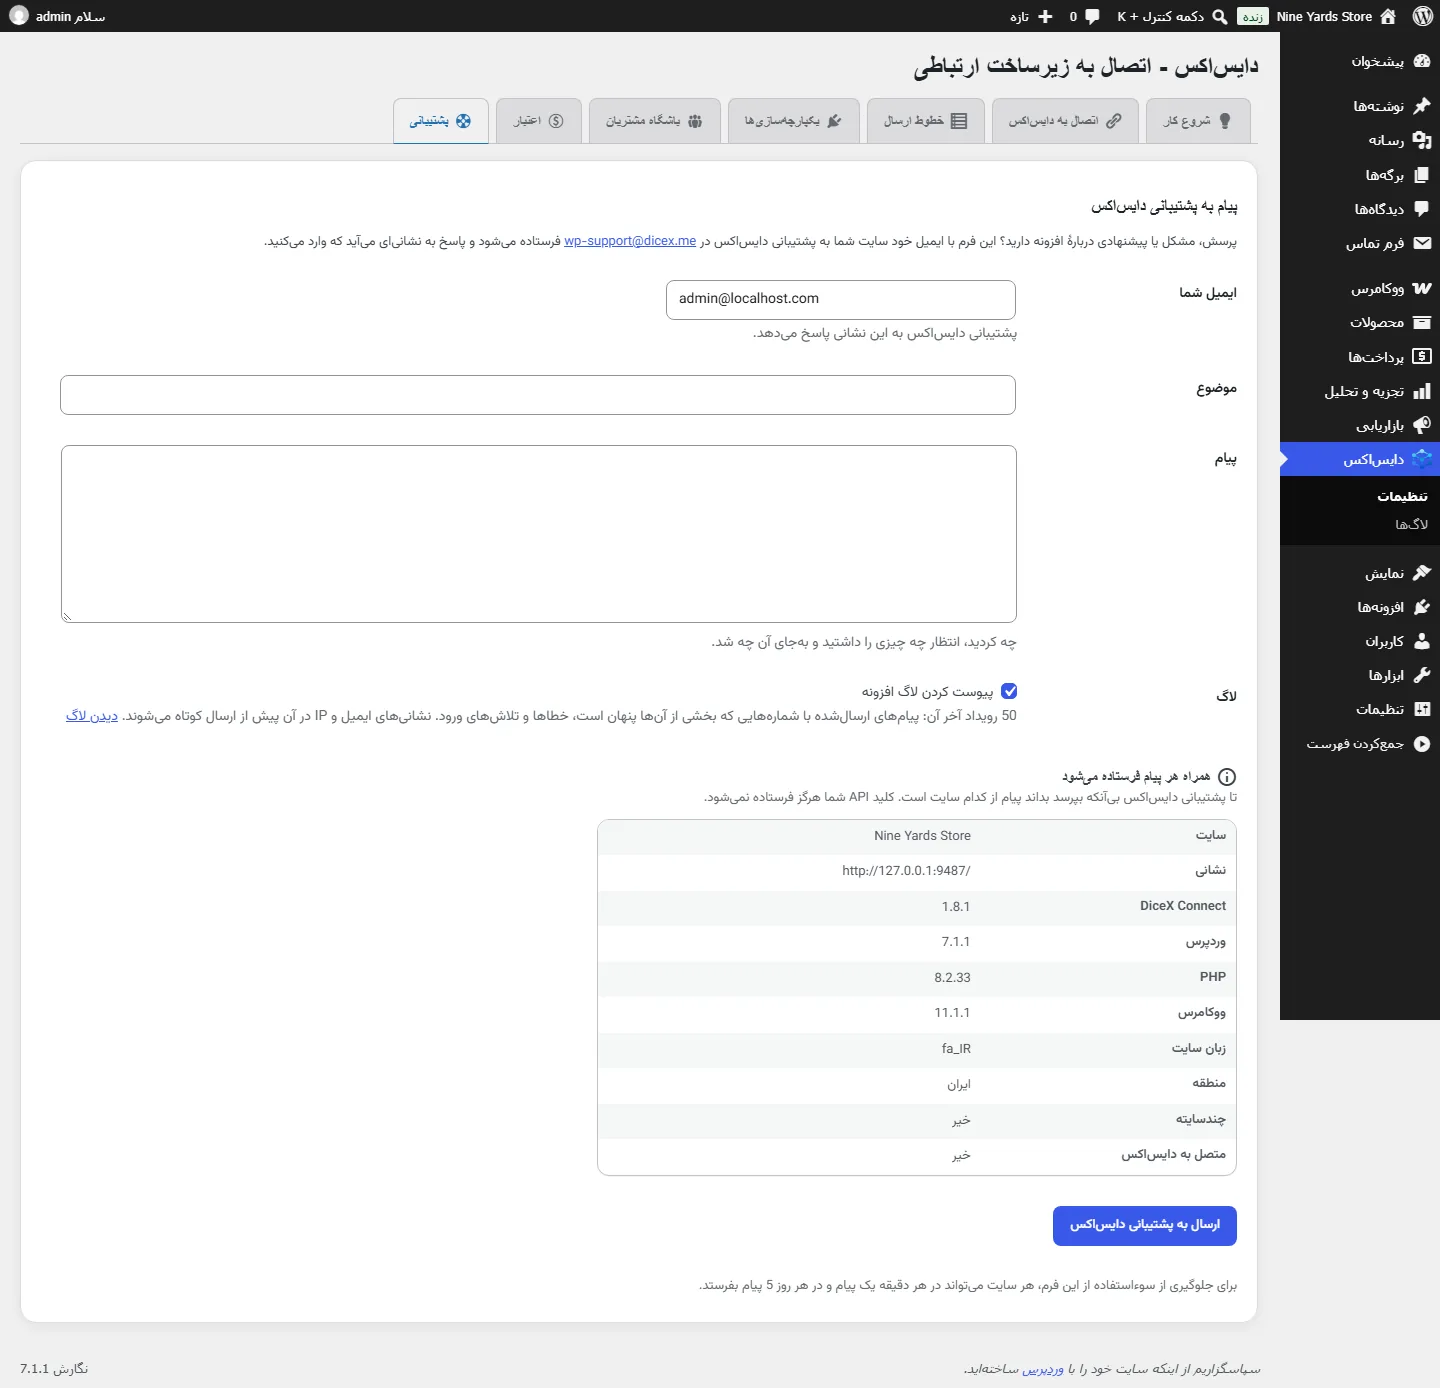1440x1388 pixels.
Task: Click into the پیام message textarea
Action: (539, 534)
